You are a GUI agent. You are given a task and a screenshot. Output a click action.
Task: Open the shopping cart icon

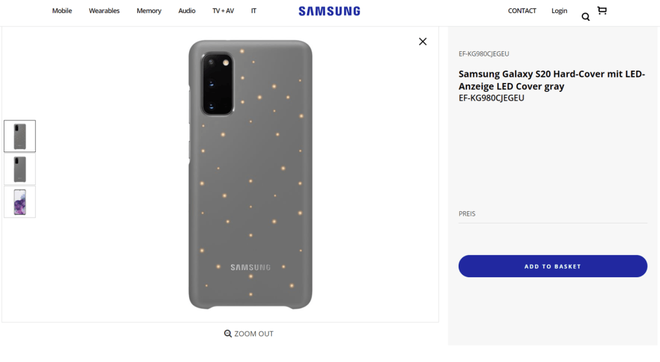pyautogui.click(x=602, y=11)
